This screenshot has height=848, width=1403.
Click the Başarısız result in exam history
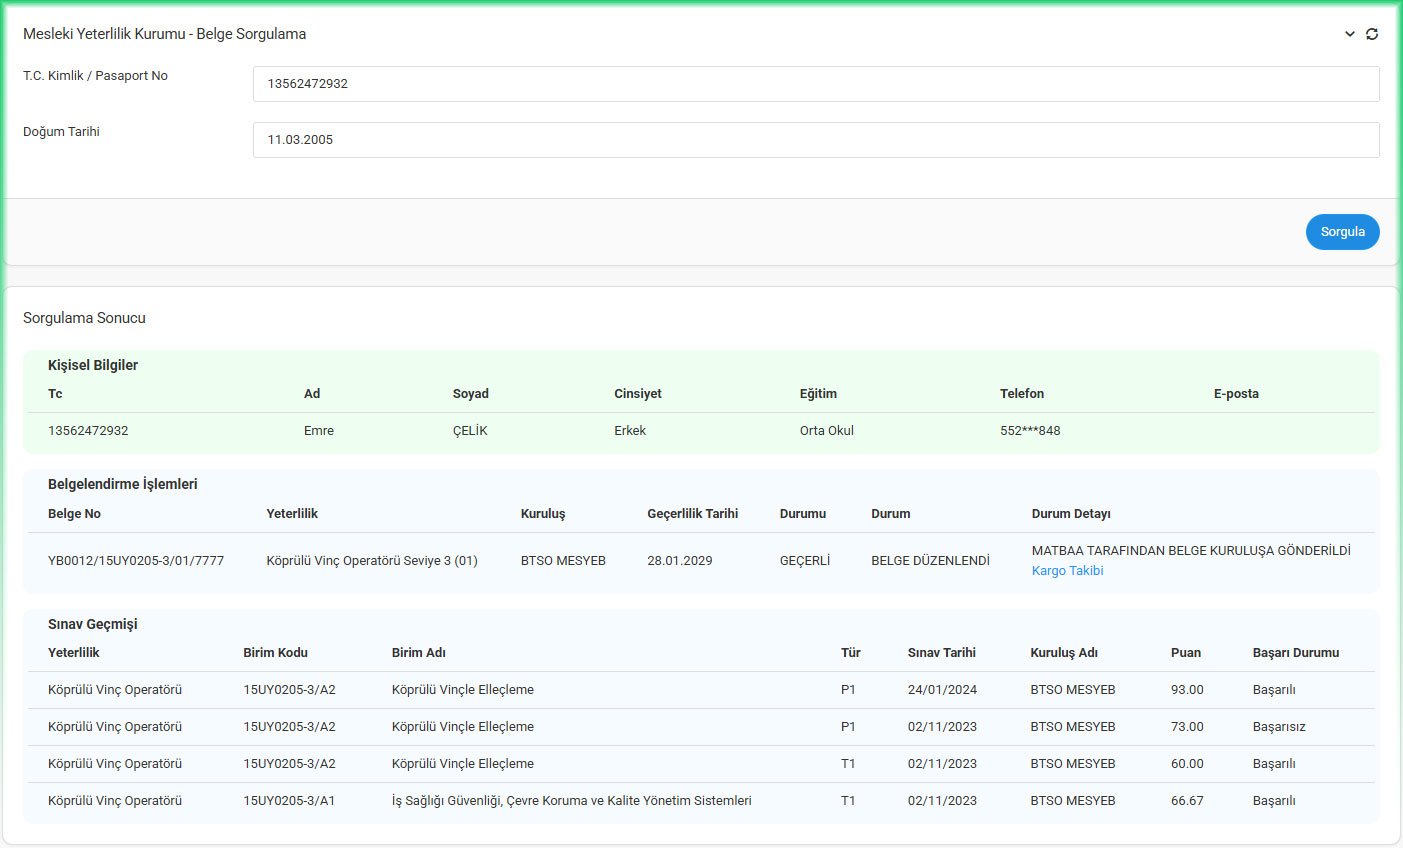pyautogui.click(x=1279, y=727)
